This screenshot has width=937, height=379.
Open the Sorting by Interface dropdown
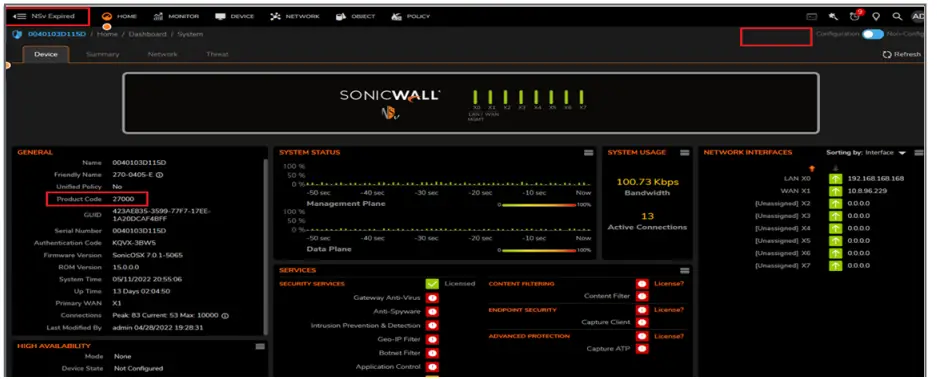(x=866, y=153)
